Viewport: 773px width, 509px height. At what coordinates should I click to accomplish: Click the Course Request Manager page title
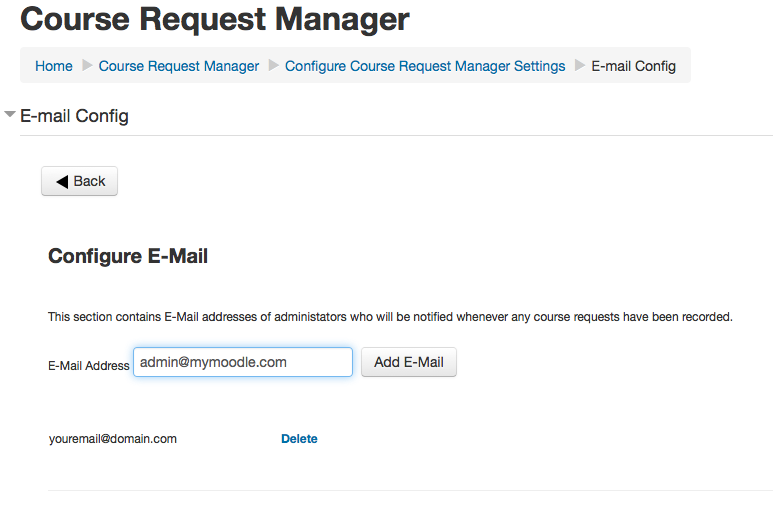tap(215, 19)
